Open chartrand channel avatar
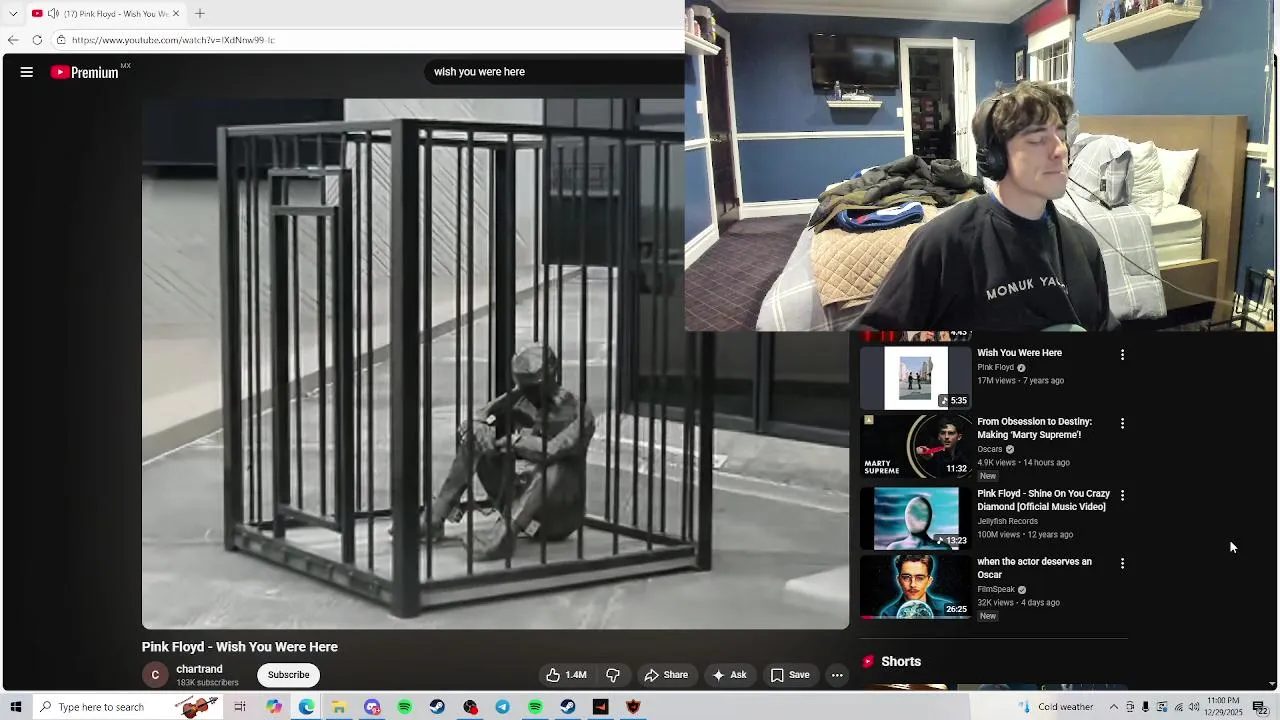 pos(155,675)
